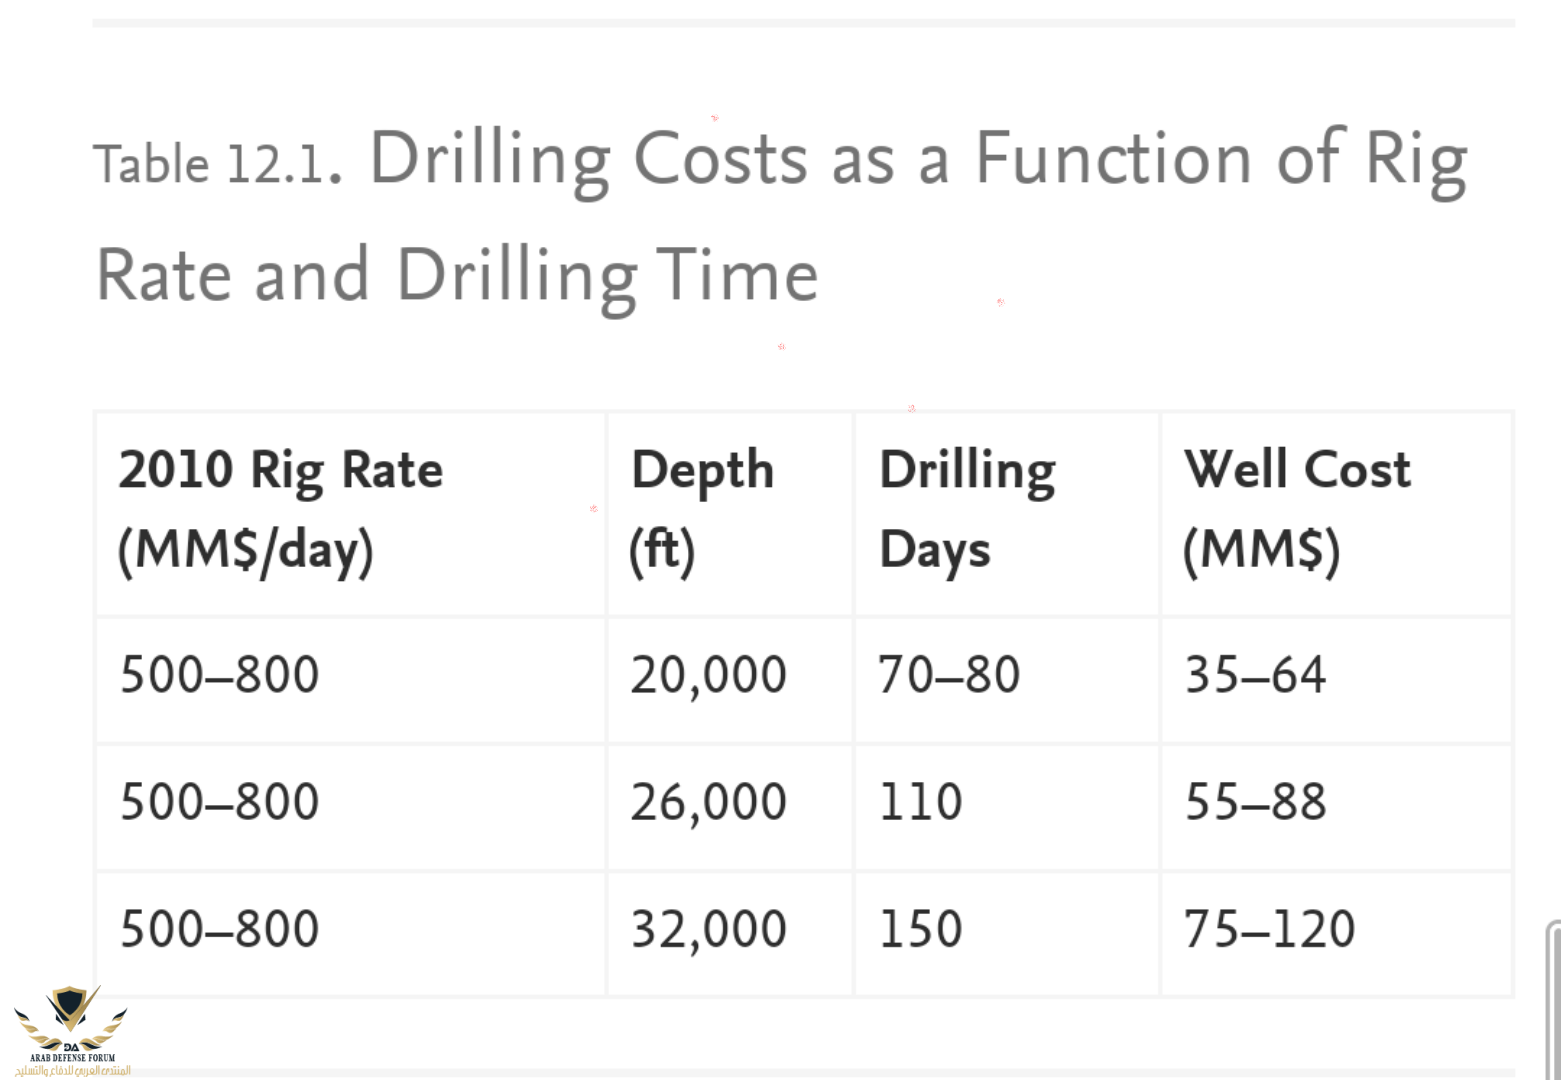Screen dimensions: 1561x1080
Task: Click the 500–800 rig rate in 20,000 ft row
Action: click(219, 675)
